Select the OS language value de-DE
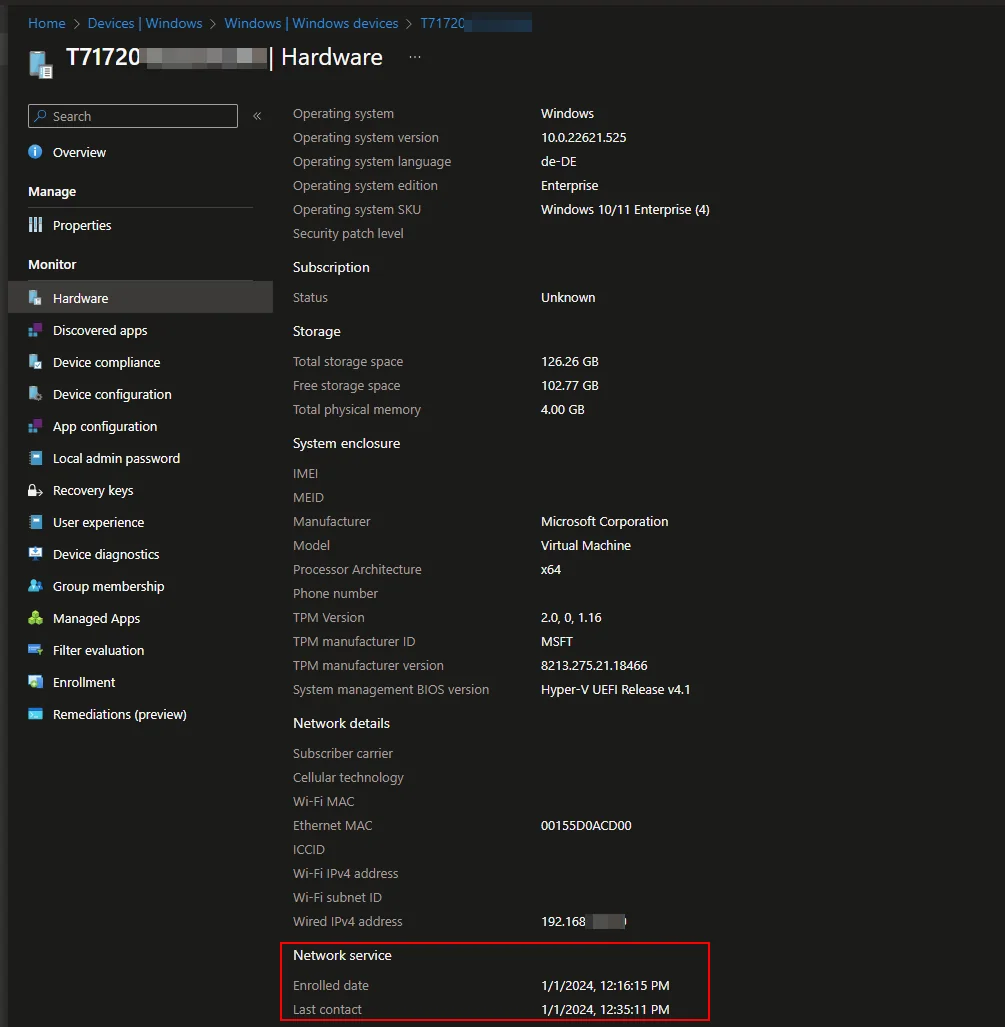 (559, 162)
